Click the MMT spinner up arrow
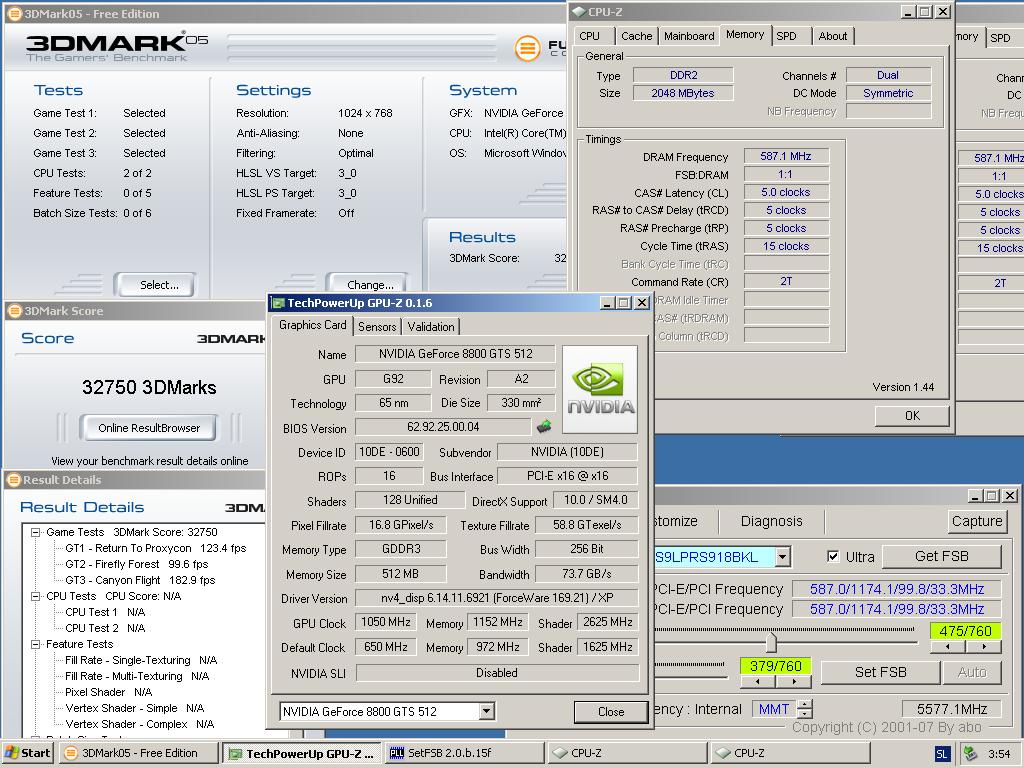This screenshot has height=768, width=1024. coord(805,704)
